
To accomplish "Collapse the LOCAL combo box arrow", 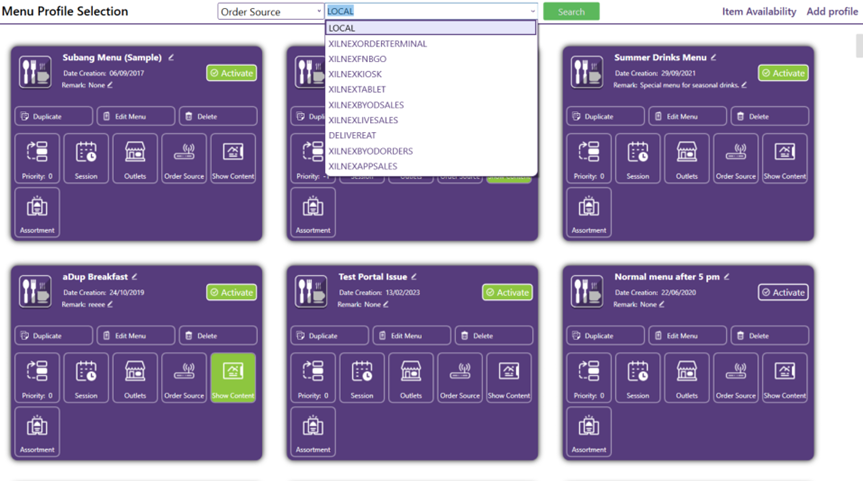I will [532, 12].
